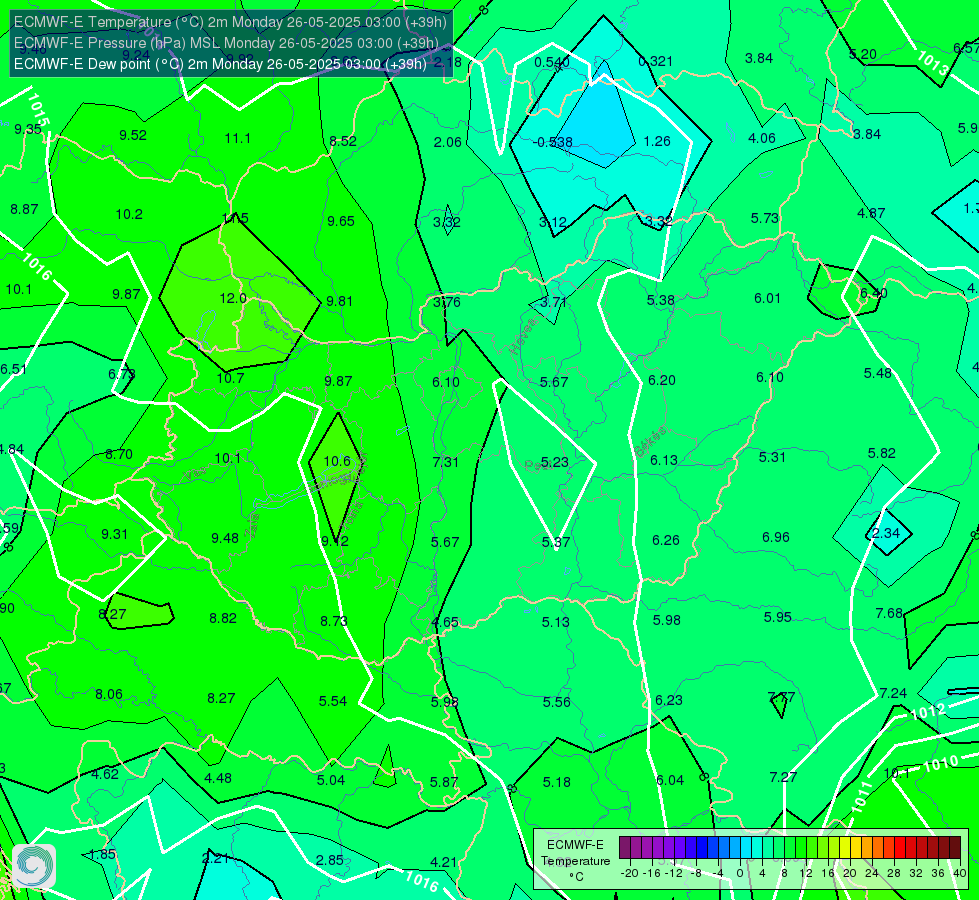Screen dimensions: 979x900
Task: Click the 9.31 temperature value
Action: click(x=114, y=534)
